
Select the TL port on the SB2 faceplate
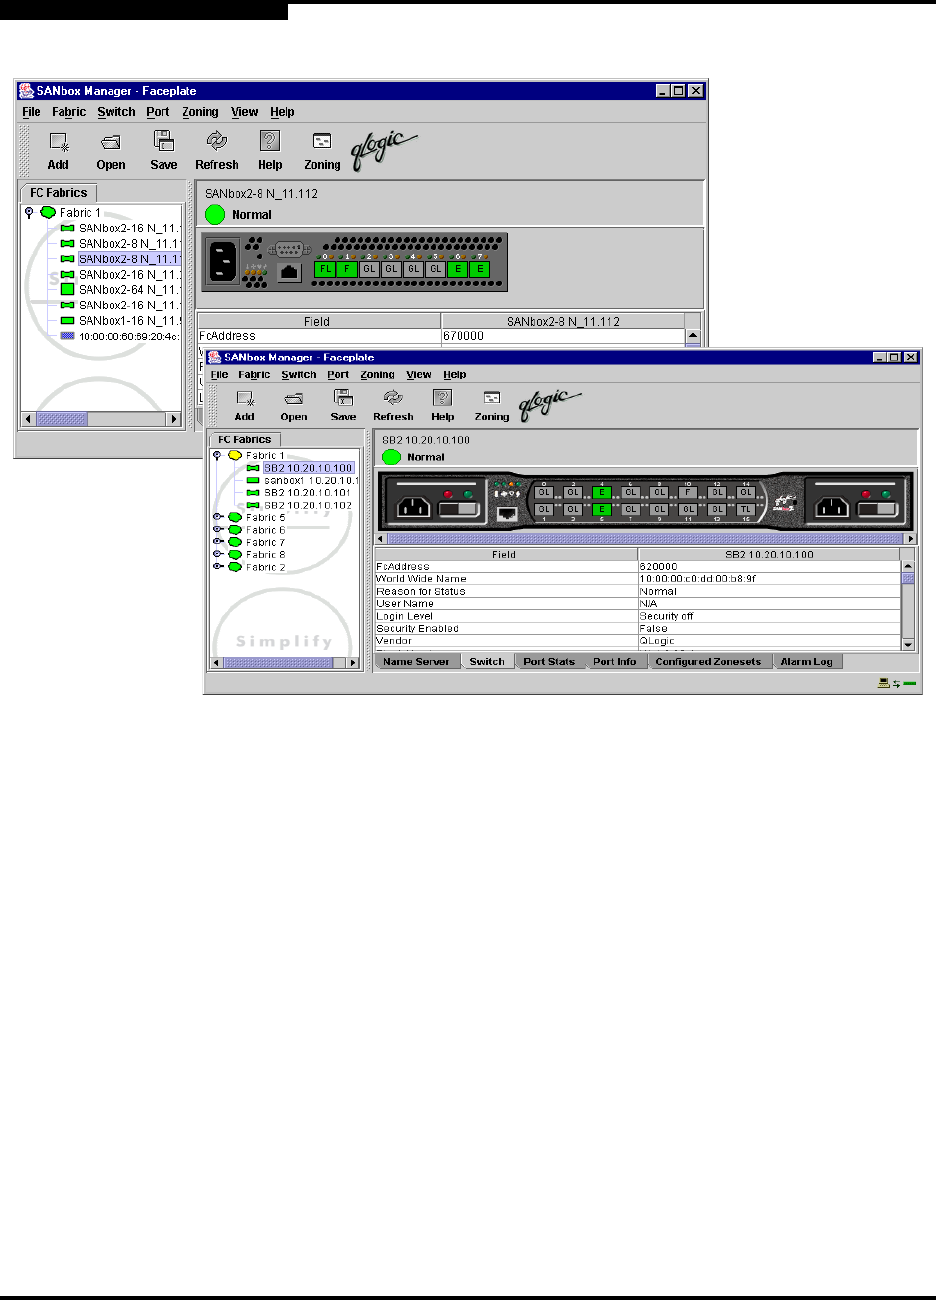745,509
